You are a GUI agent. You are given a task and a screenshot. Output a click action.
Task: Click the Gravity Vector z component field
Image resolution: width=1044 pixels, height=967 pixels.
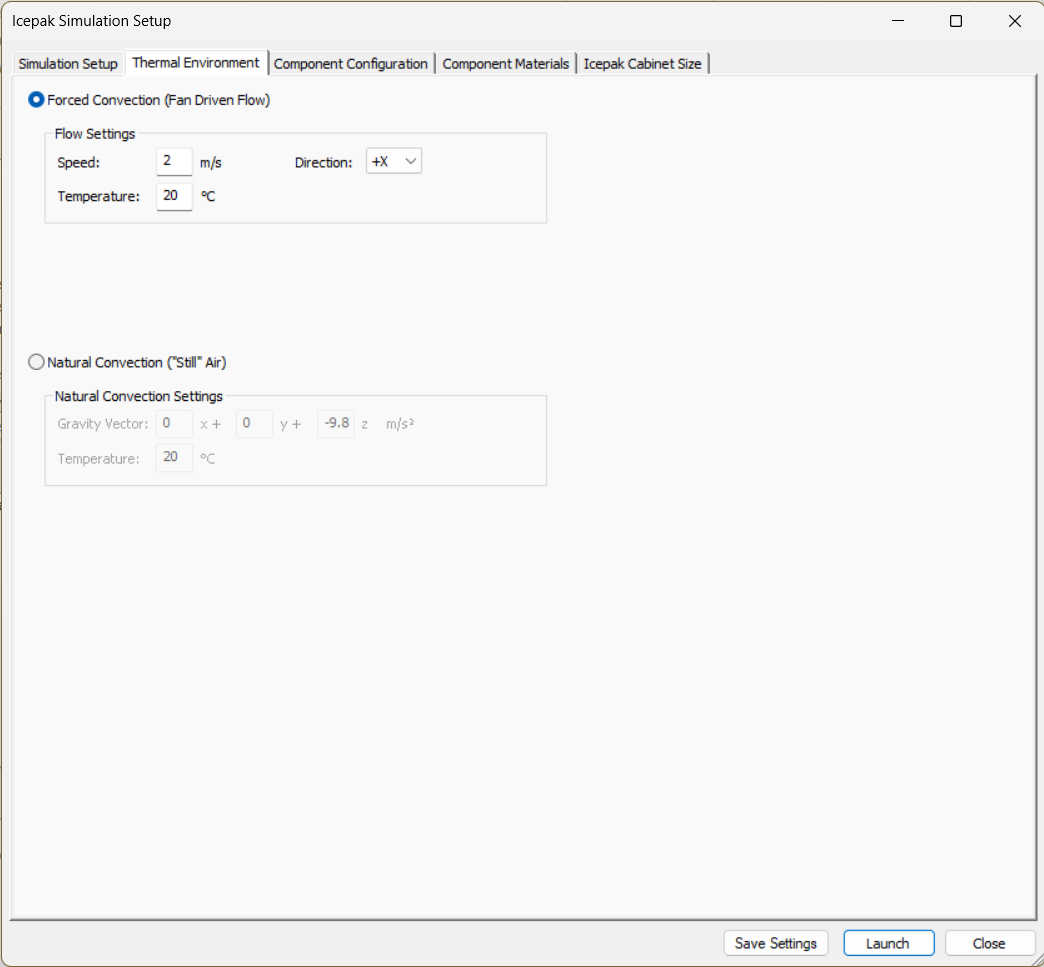tap(336, 424)
